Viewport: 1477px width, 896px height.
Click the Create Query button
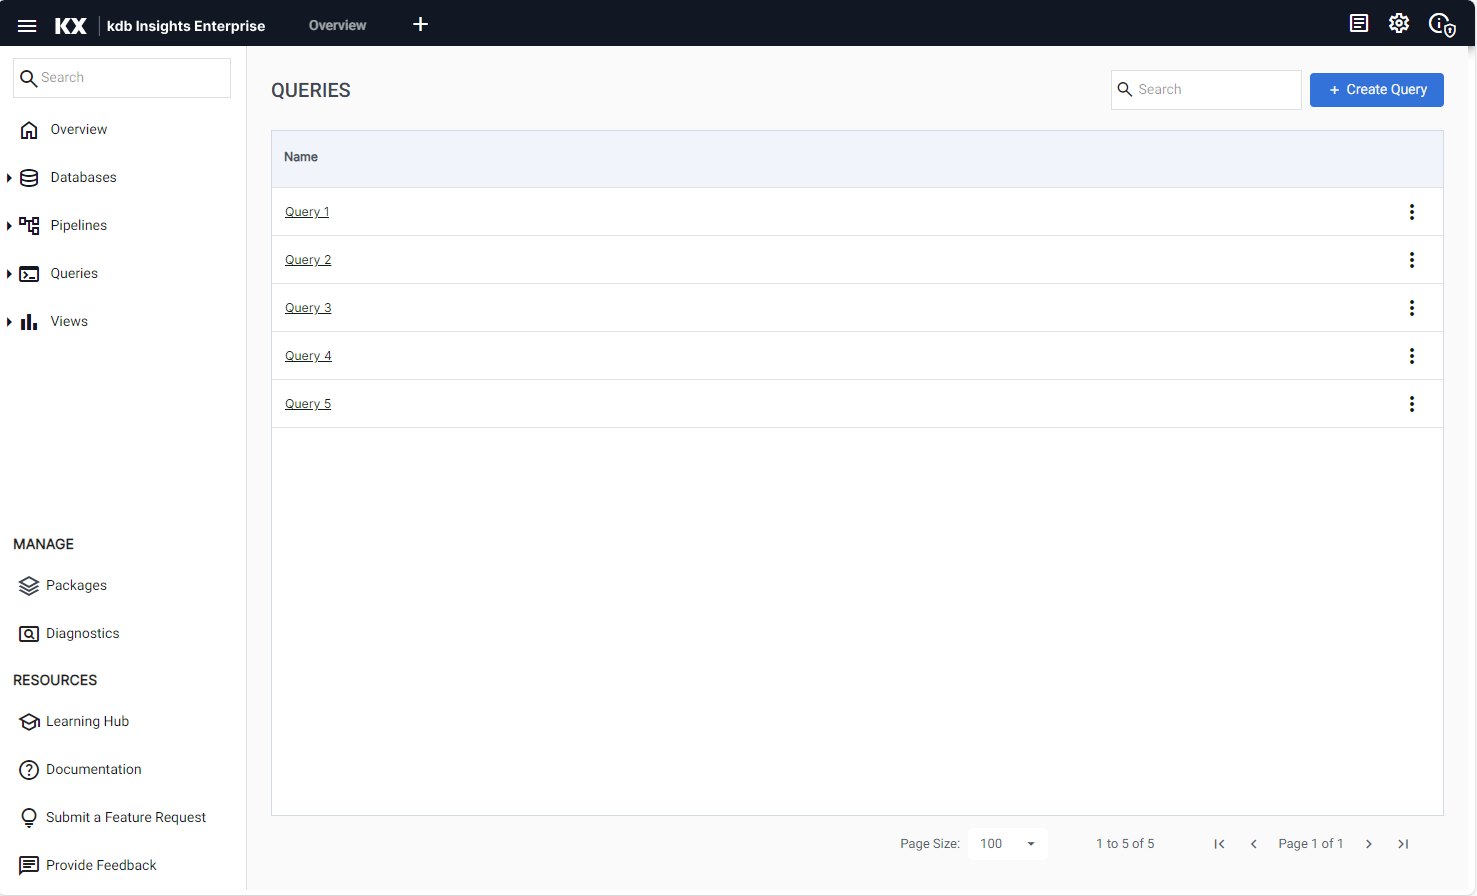tap(1376, 90)
